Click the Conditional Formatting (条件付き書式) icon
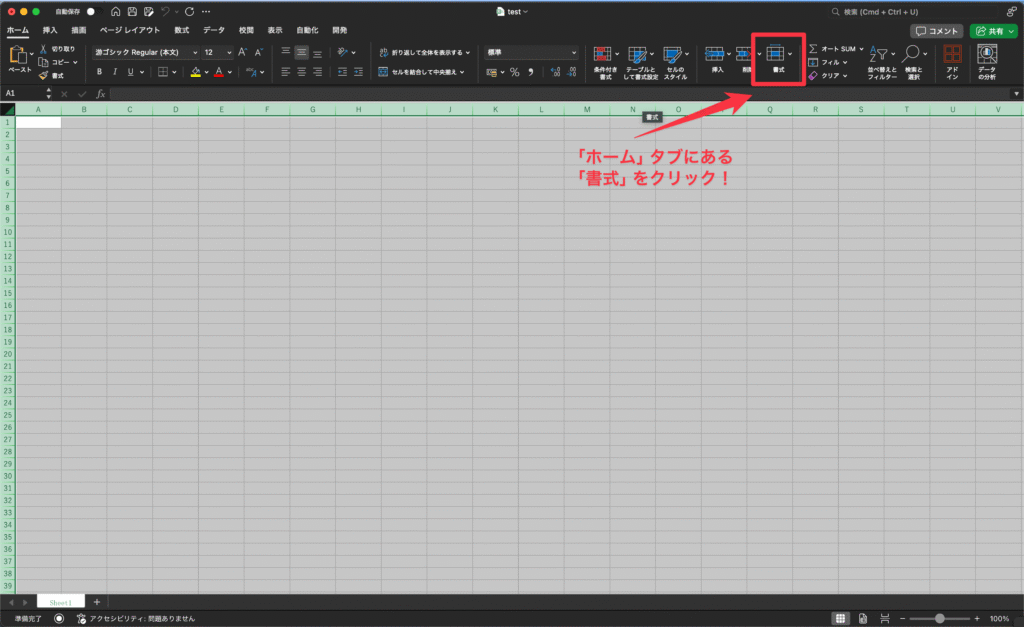 (x=602, y=54)
